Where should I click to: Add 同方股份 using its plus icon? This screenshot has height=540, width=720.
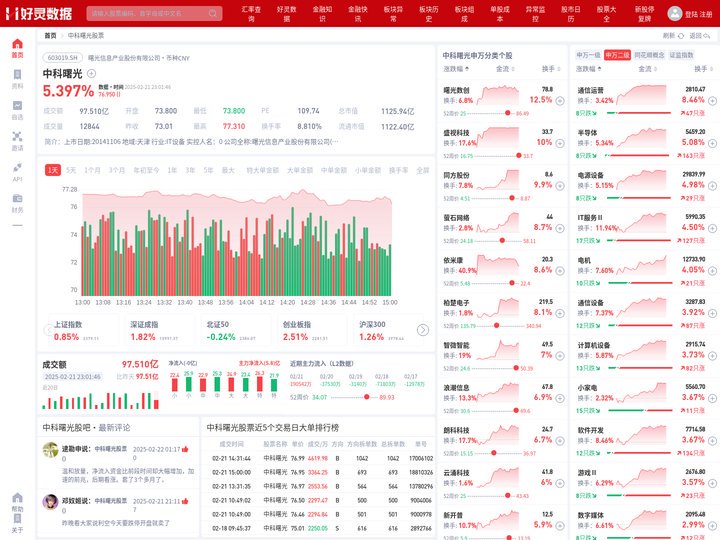pos(560,186)
